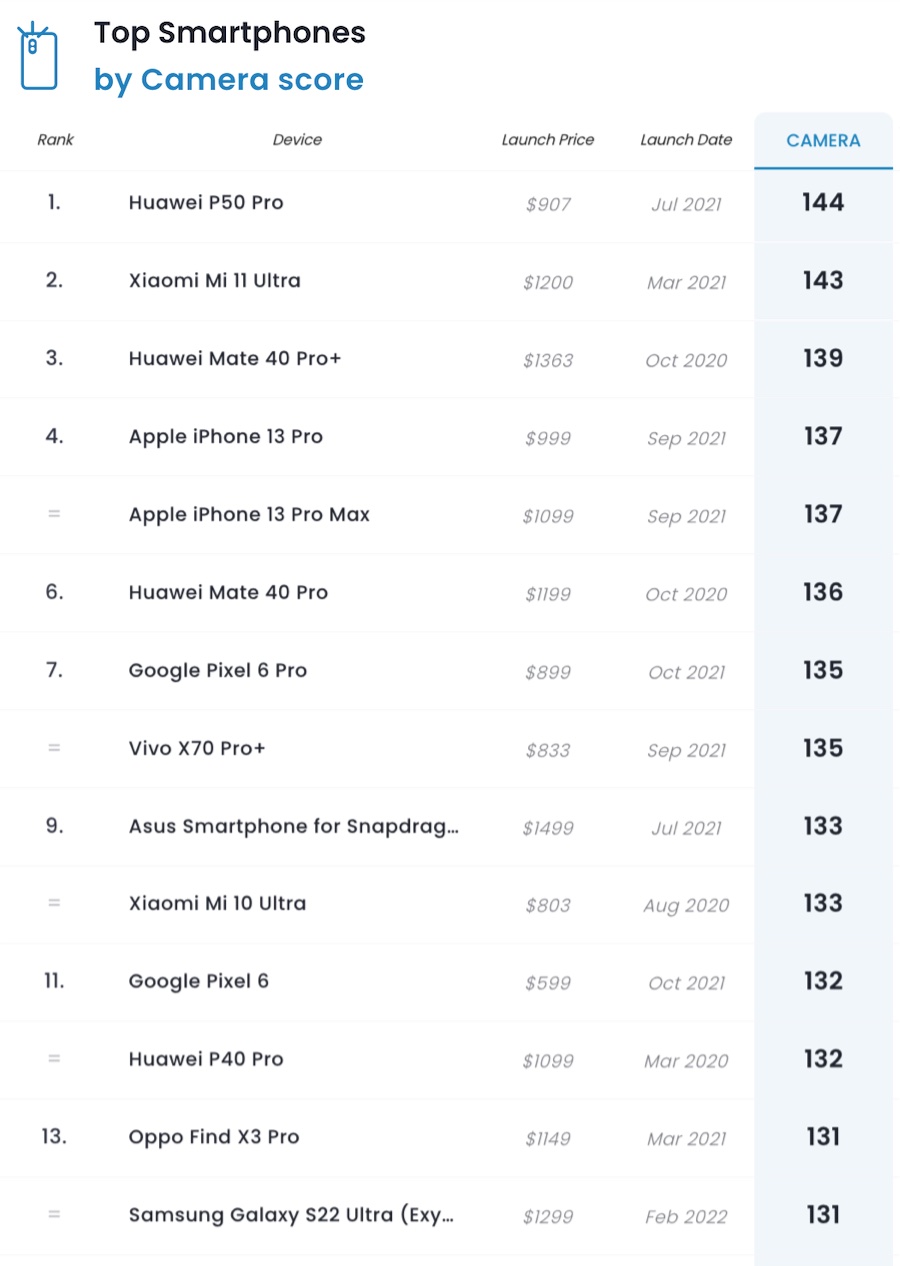Viewport: 900px width, 1266px height.
Task: Click on Apple iPhone 13 Pro Max
Action: [249, 515]
